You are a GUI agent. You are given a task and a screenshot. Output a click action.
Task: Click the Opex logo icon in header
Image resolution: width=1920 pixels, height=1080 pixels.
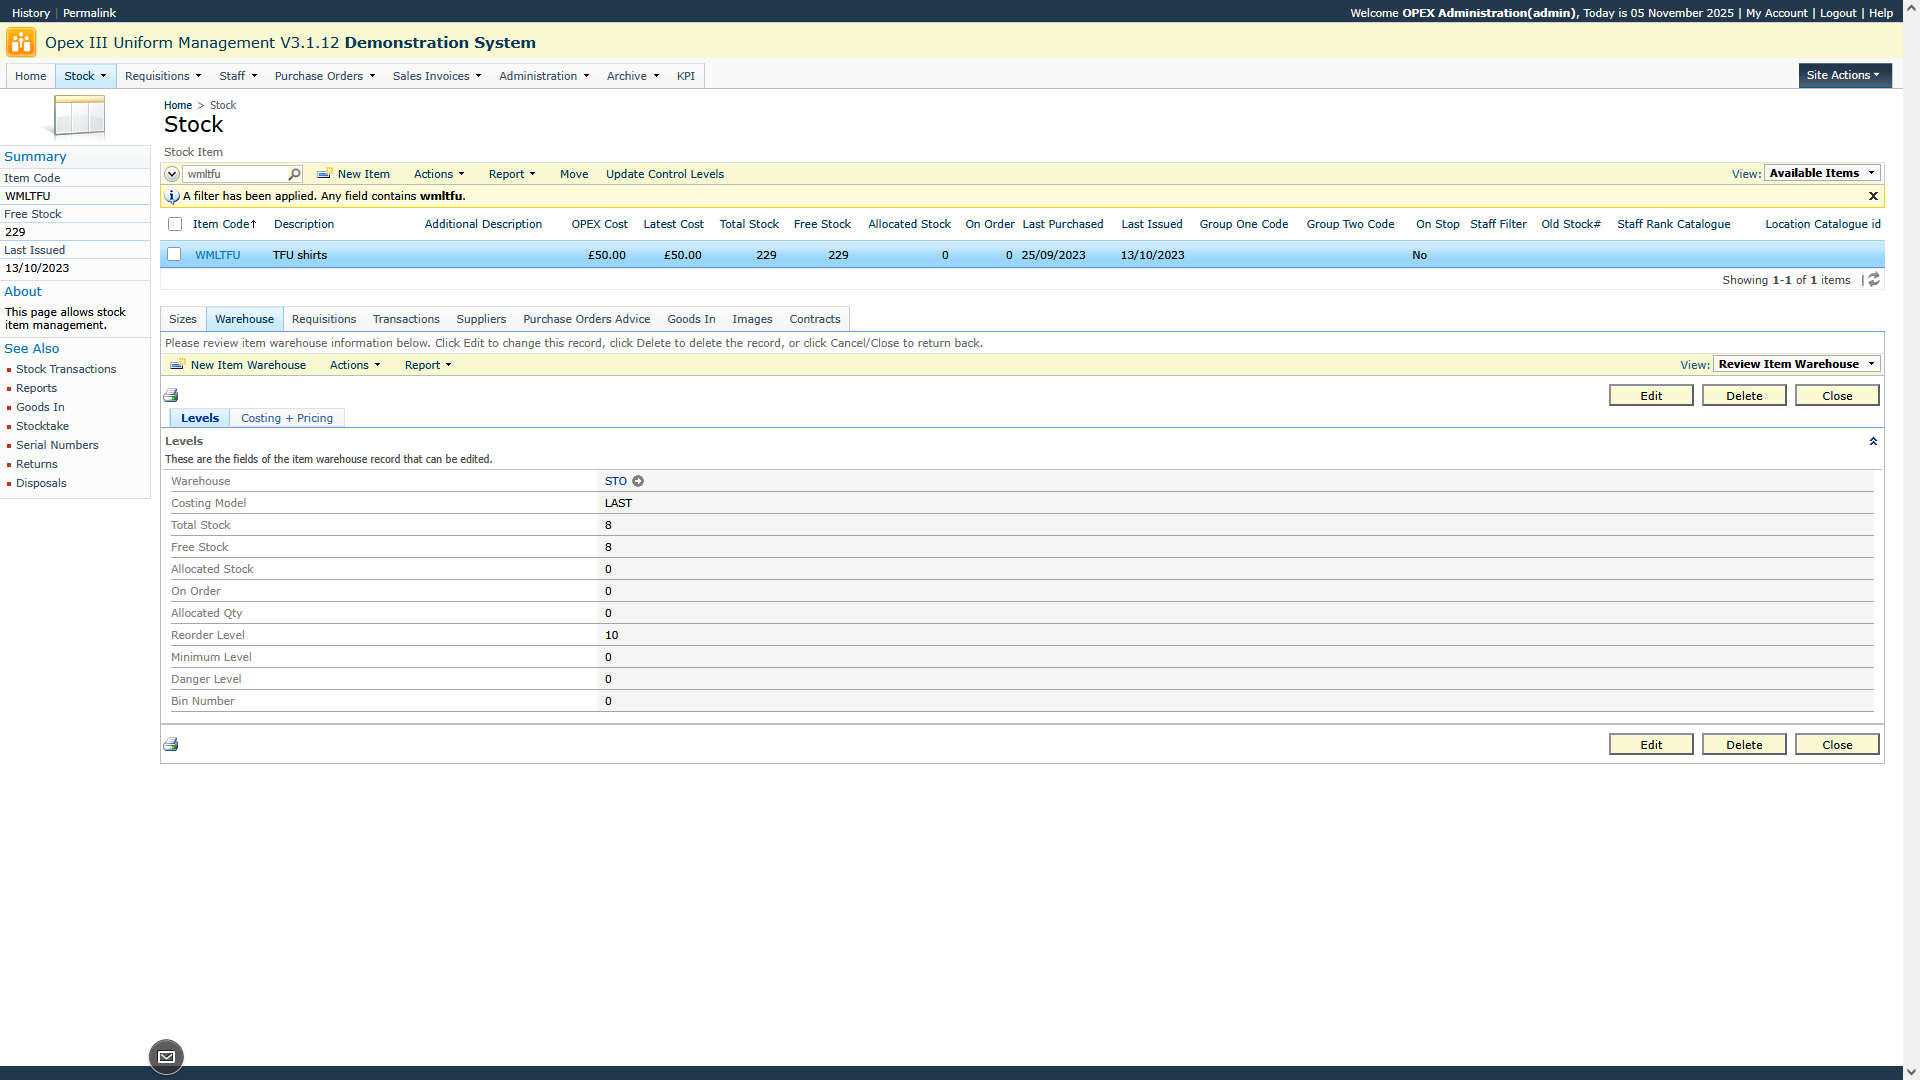click(x=21, y=42)
